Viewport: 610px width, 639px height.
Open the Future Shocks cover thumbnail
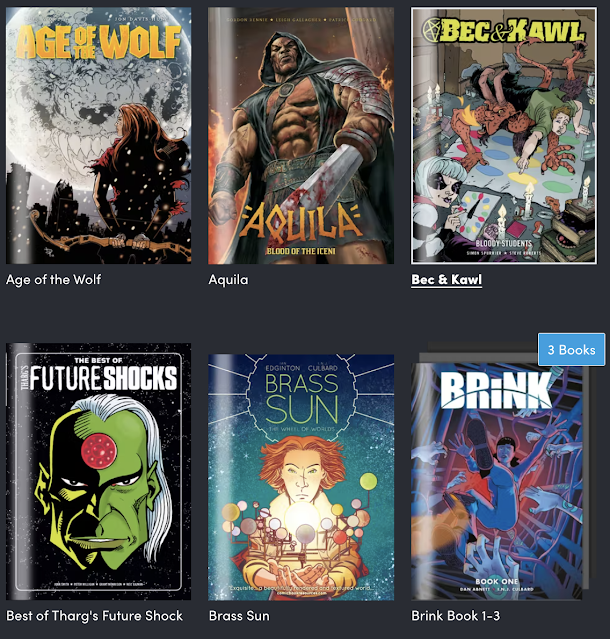coord(99,472)
